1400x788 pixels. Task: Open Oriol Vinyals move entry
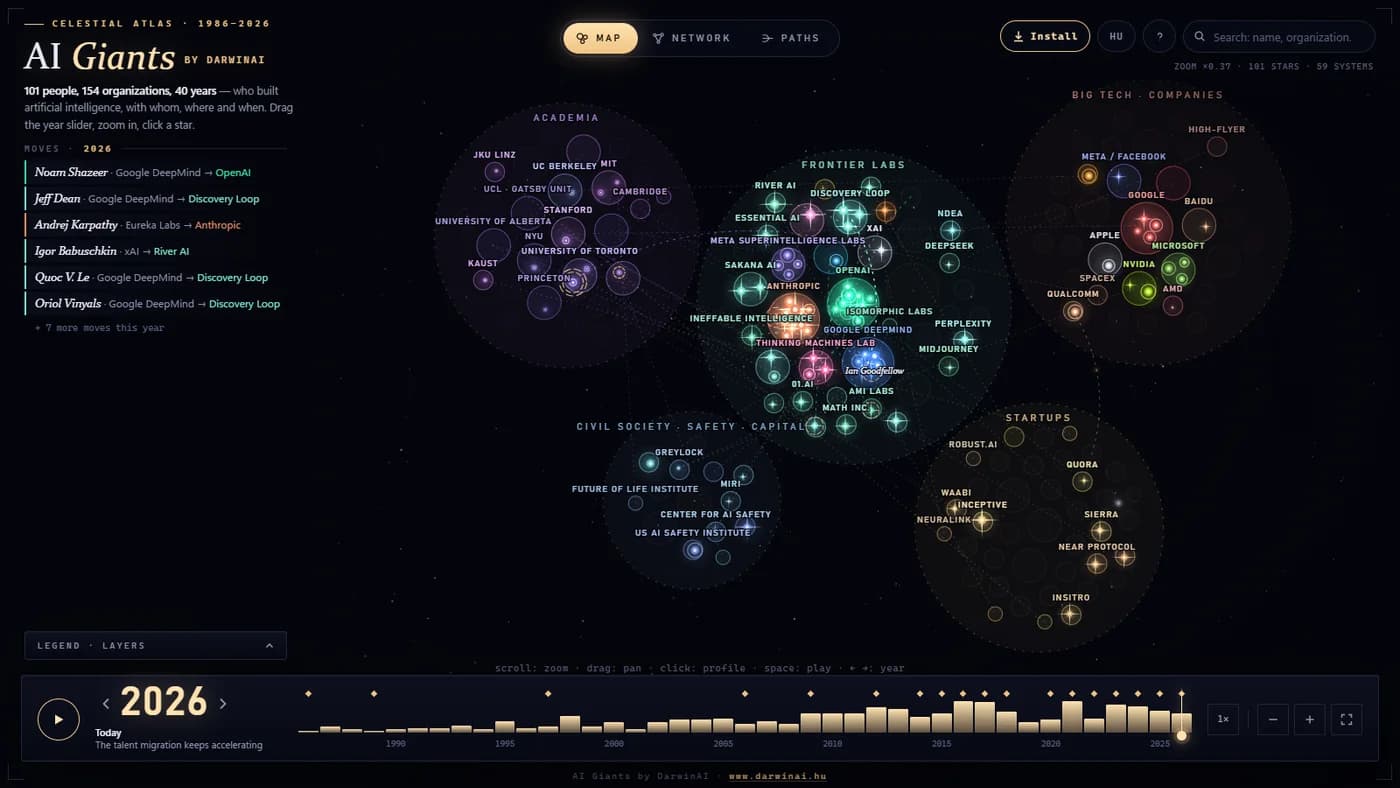pyautogui.click(x=155, y=303)
